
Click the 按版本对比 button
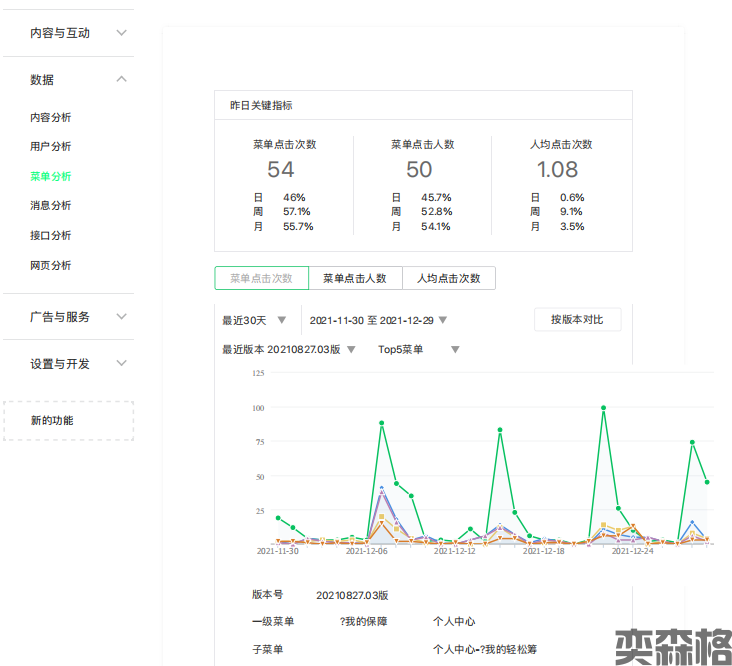coord(577,320)
